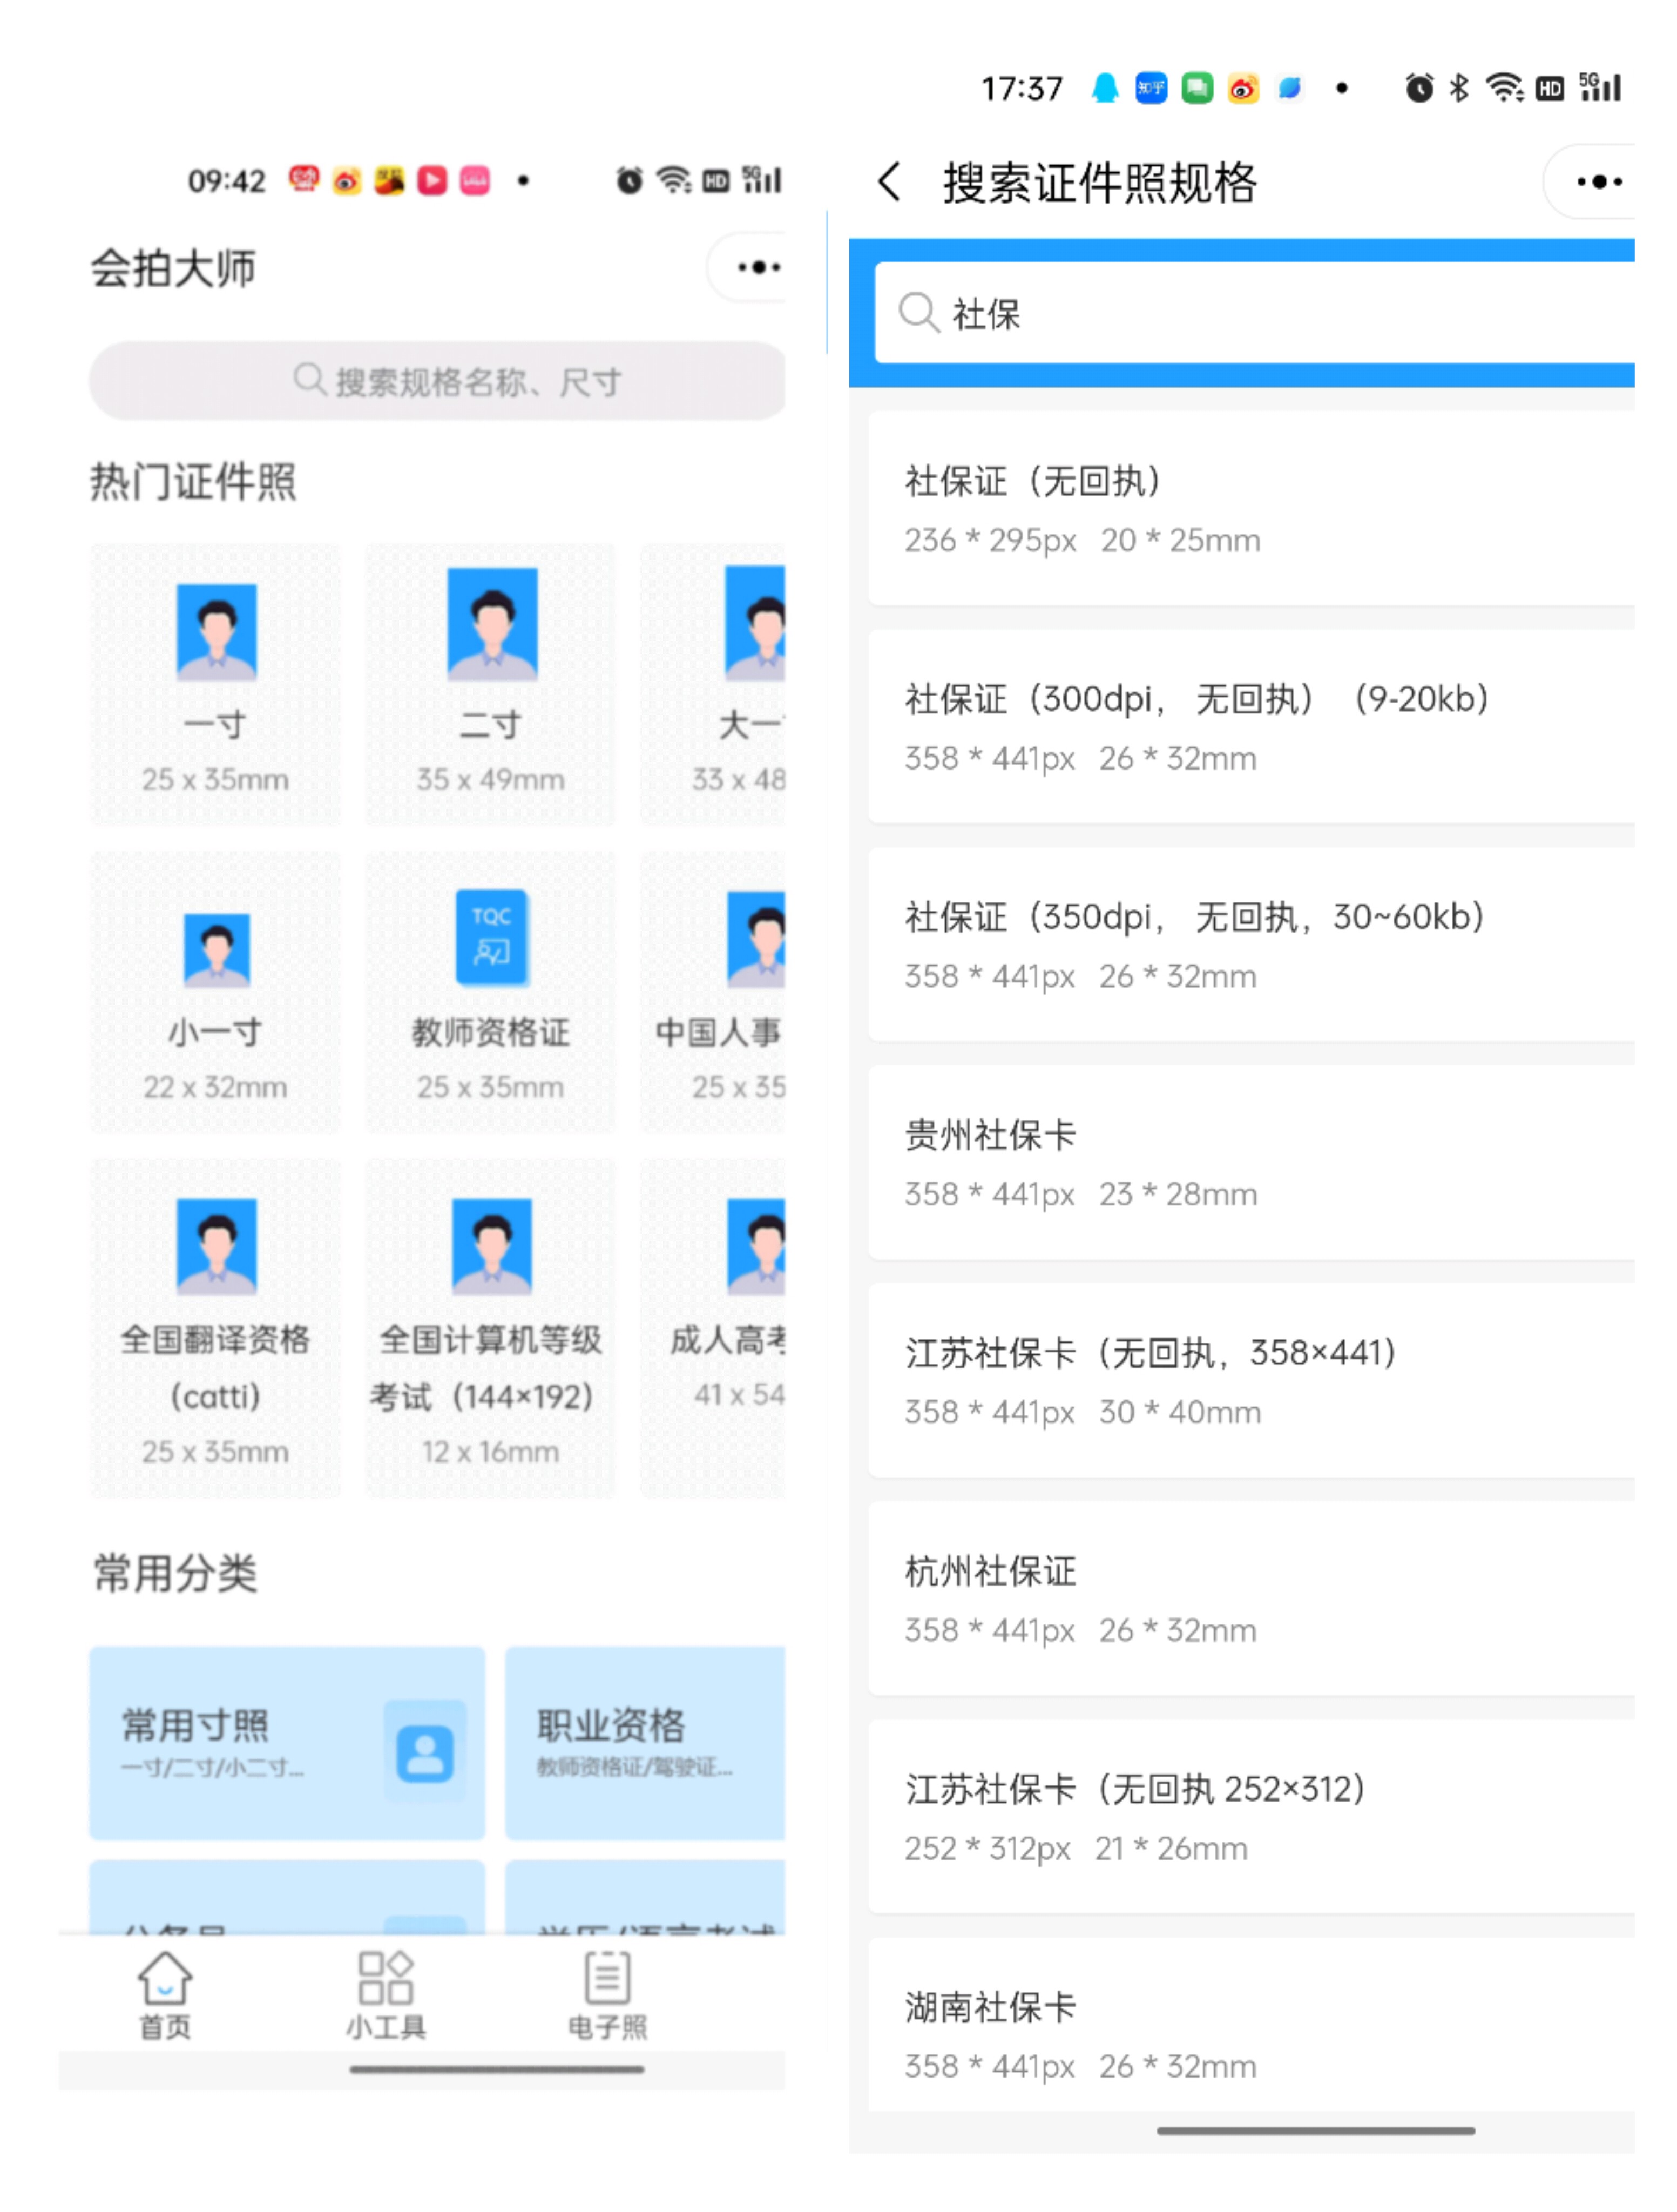Select 江苏社保卡（无回执，358×441）result
The width and height of the screenshot is (1677, 2212).
pos(1251,1380)
